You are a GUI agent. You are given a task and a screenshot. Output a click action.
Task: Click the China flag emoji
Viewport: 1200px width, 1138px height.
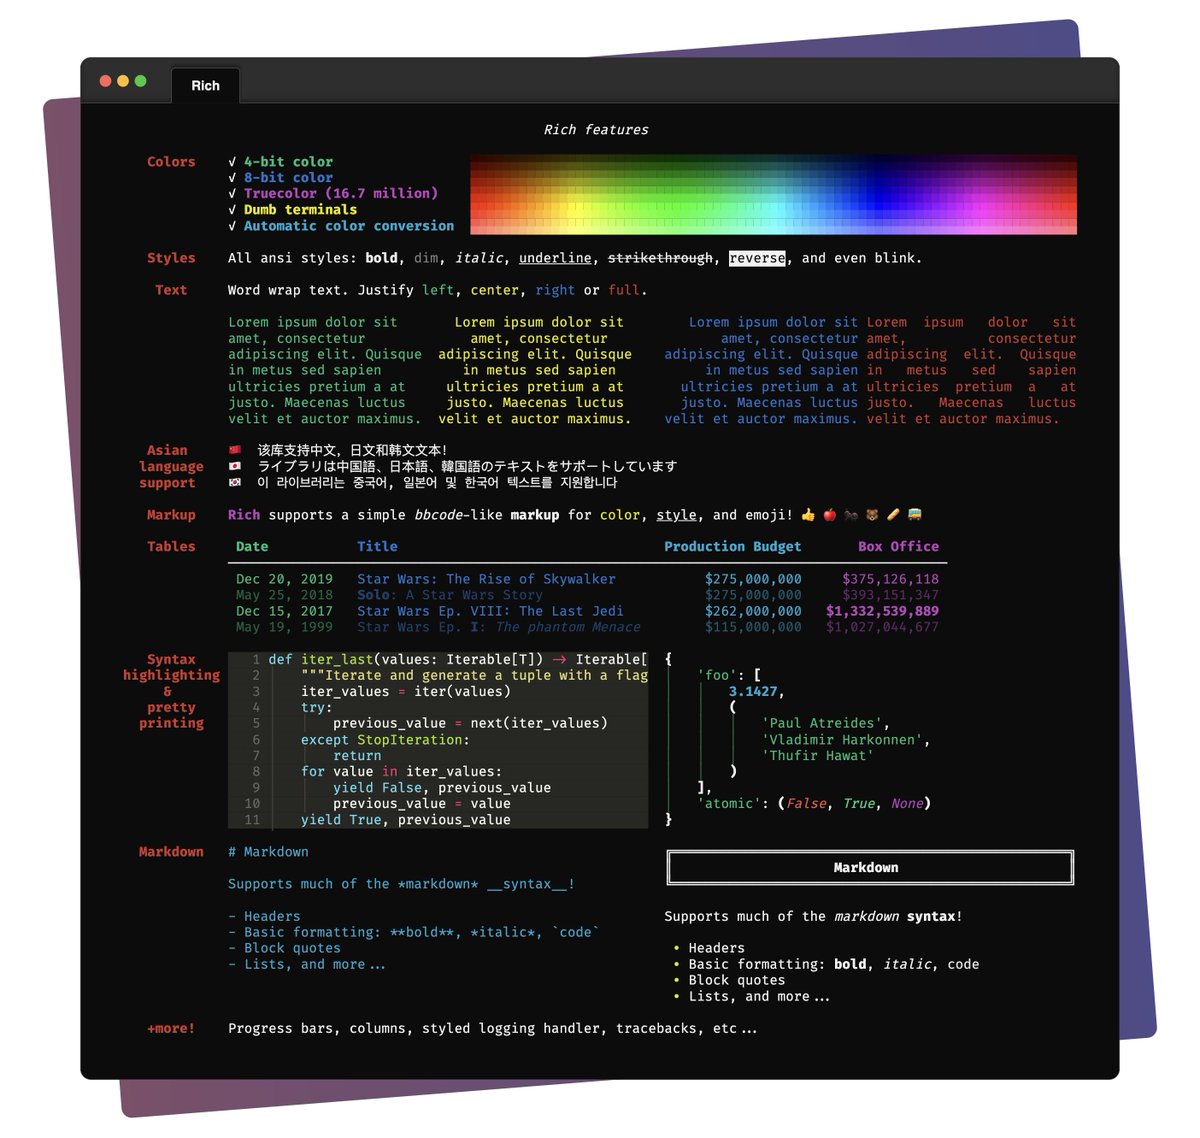[235, 451]
